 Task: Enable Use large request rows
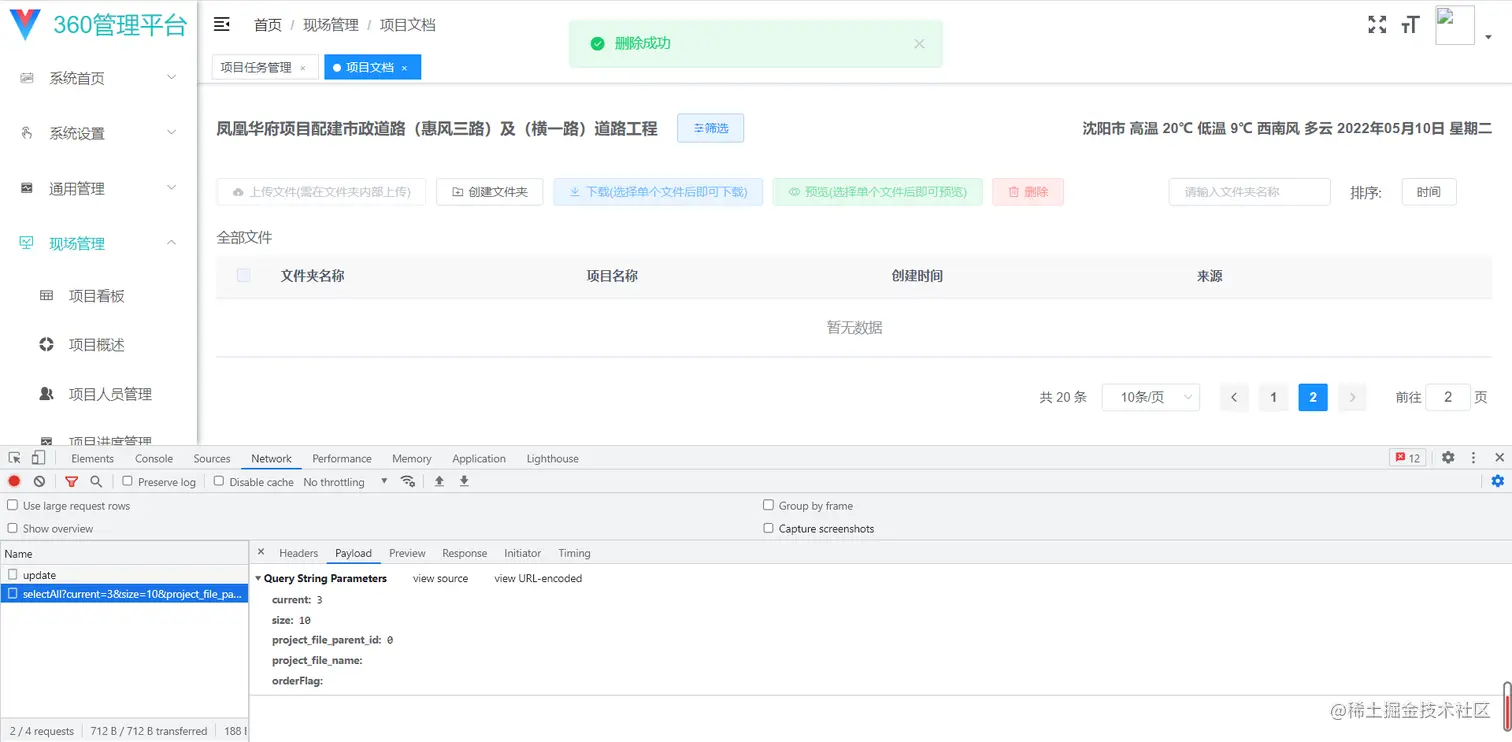click(11, 506)
